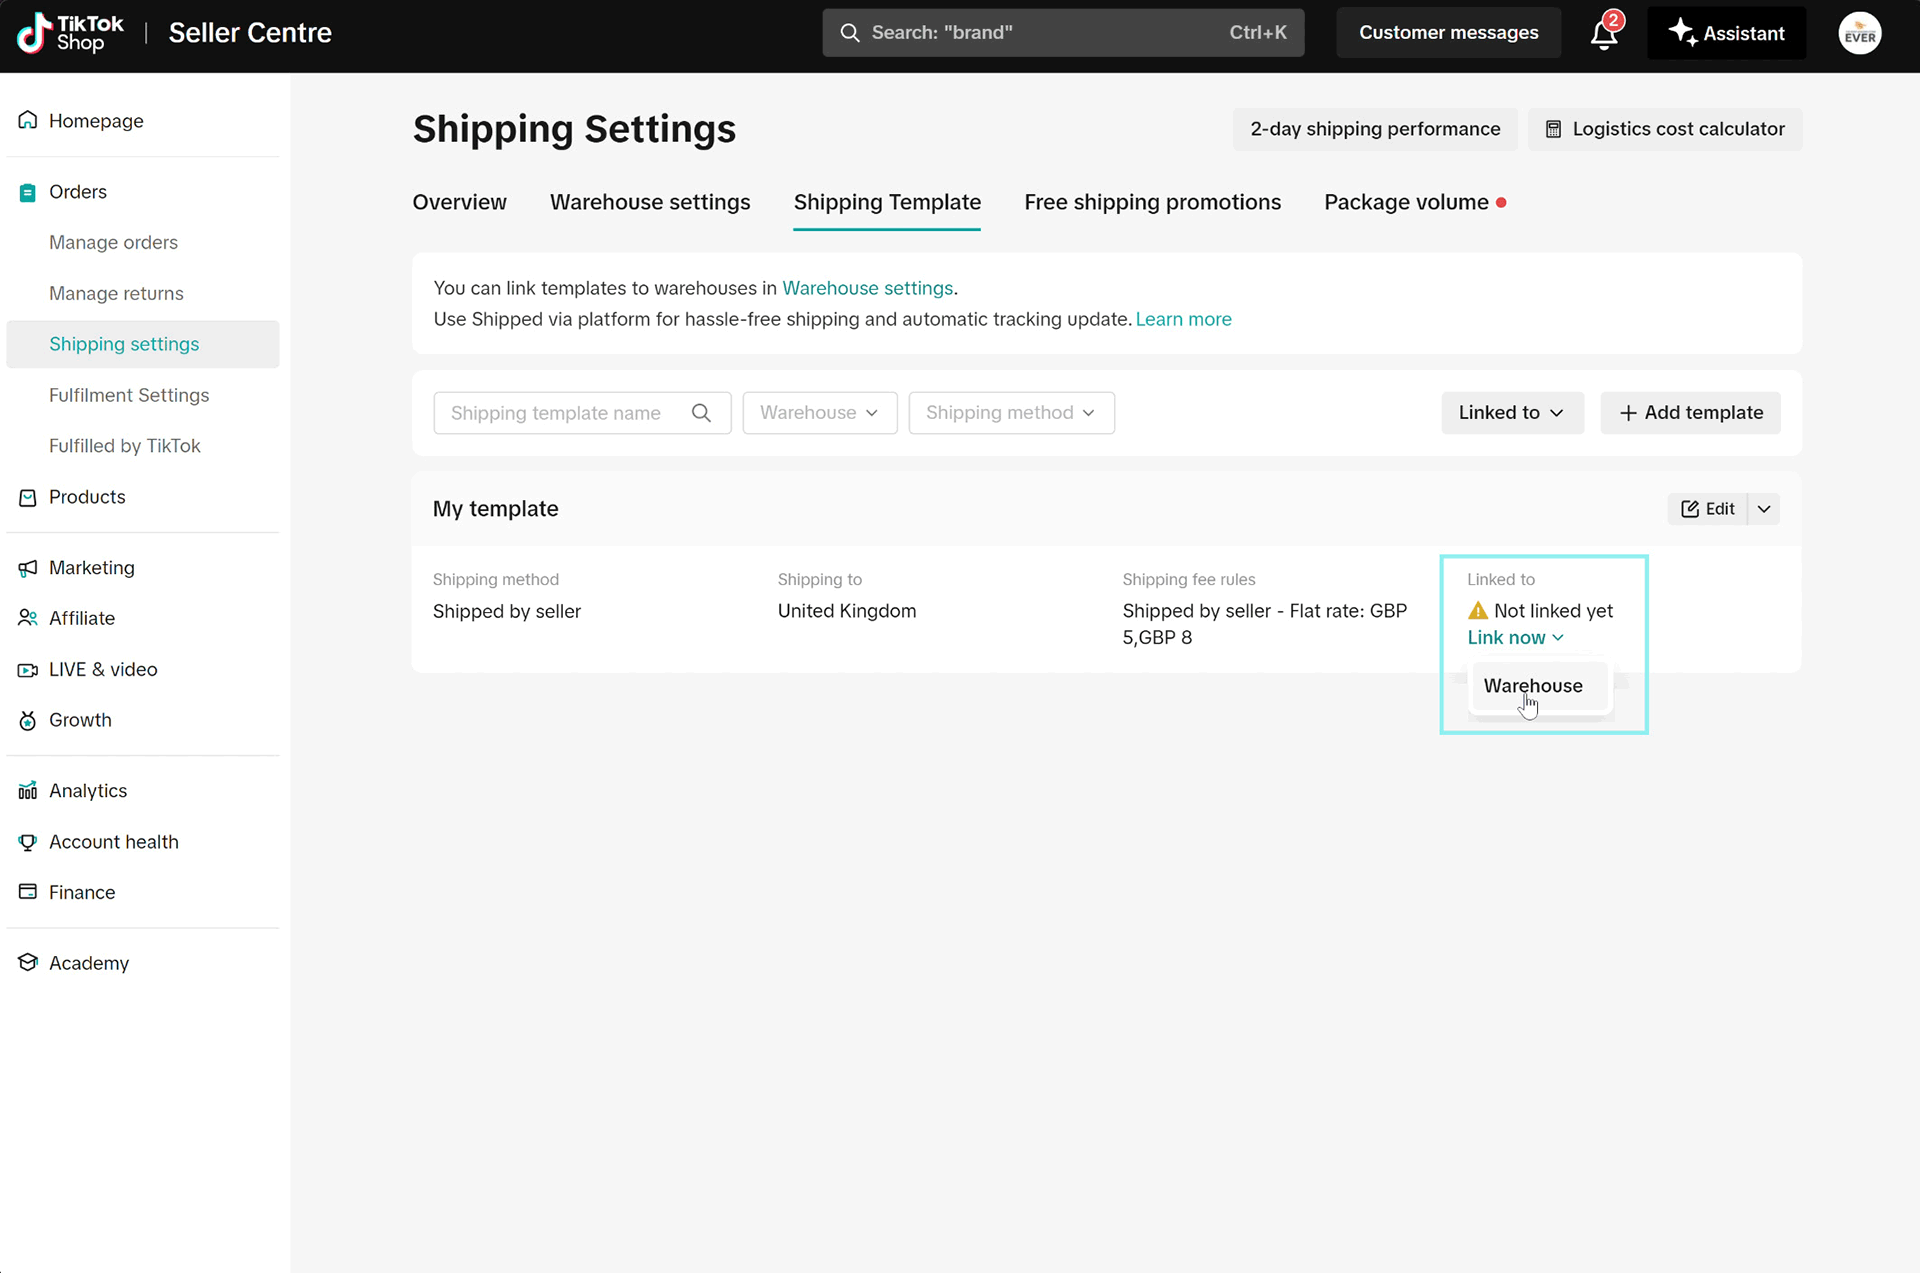Open the Warehouse filter dropdown

click(819, 413)
